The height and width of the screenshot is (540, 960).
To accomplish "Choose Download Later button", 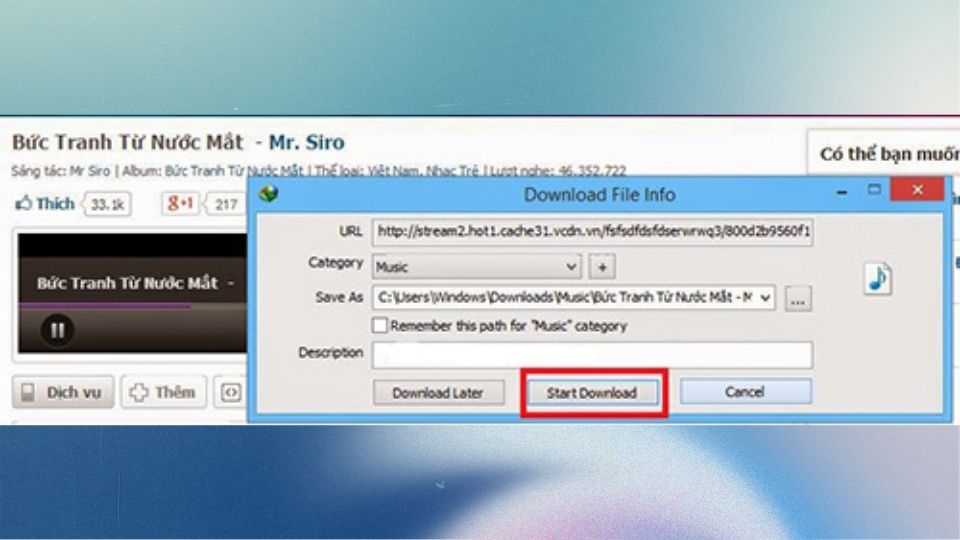I will (438, 393).
